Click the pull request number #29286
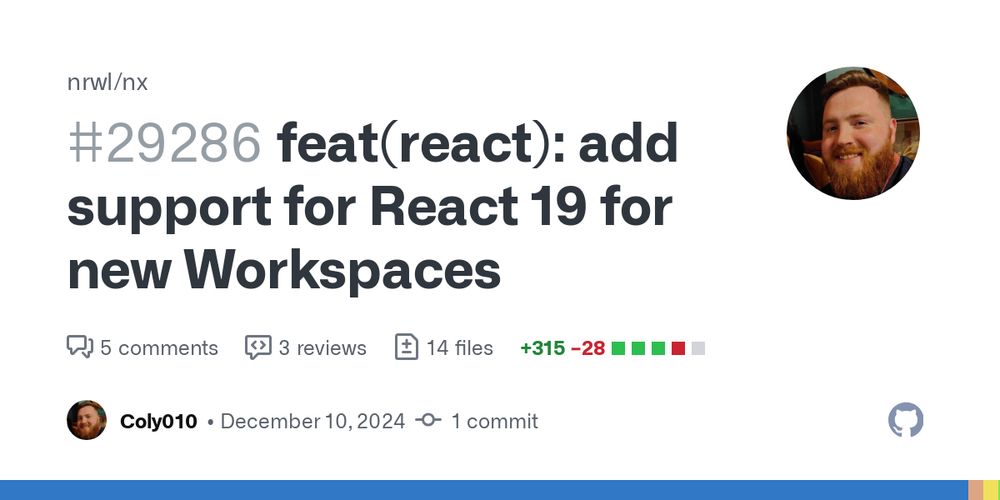Image resolution: width=1000 pixels, height=500 pixels. [x=165, y=143]
